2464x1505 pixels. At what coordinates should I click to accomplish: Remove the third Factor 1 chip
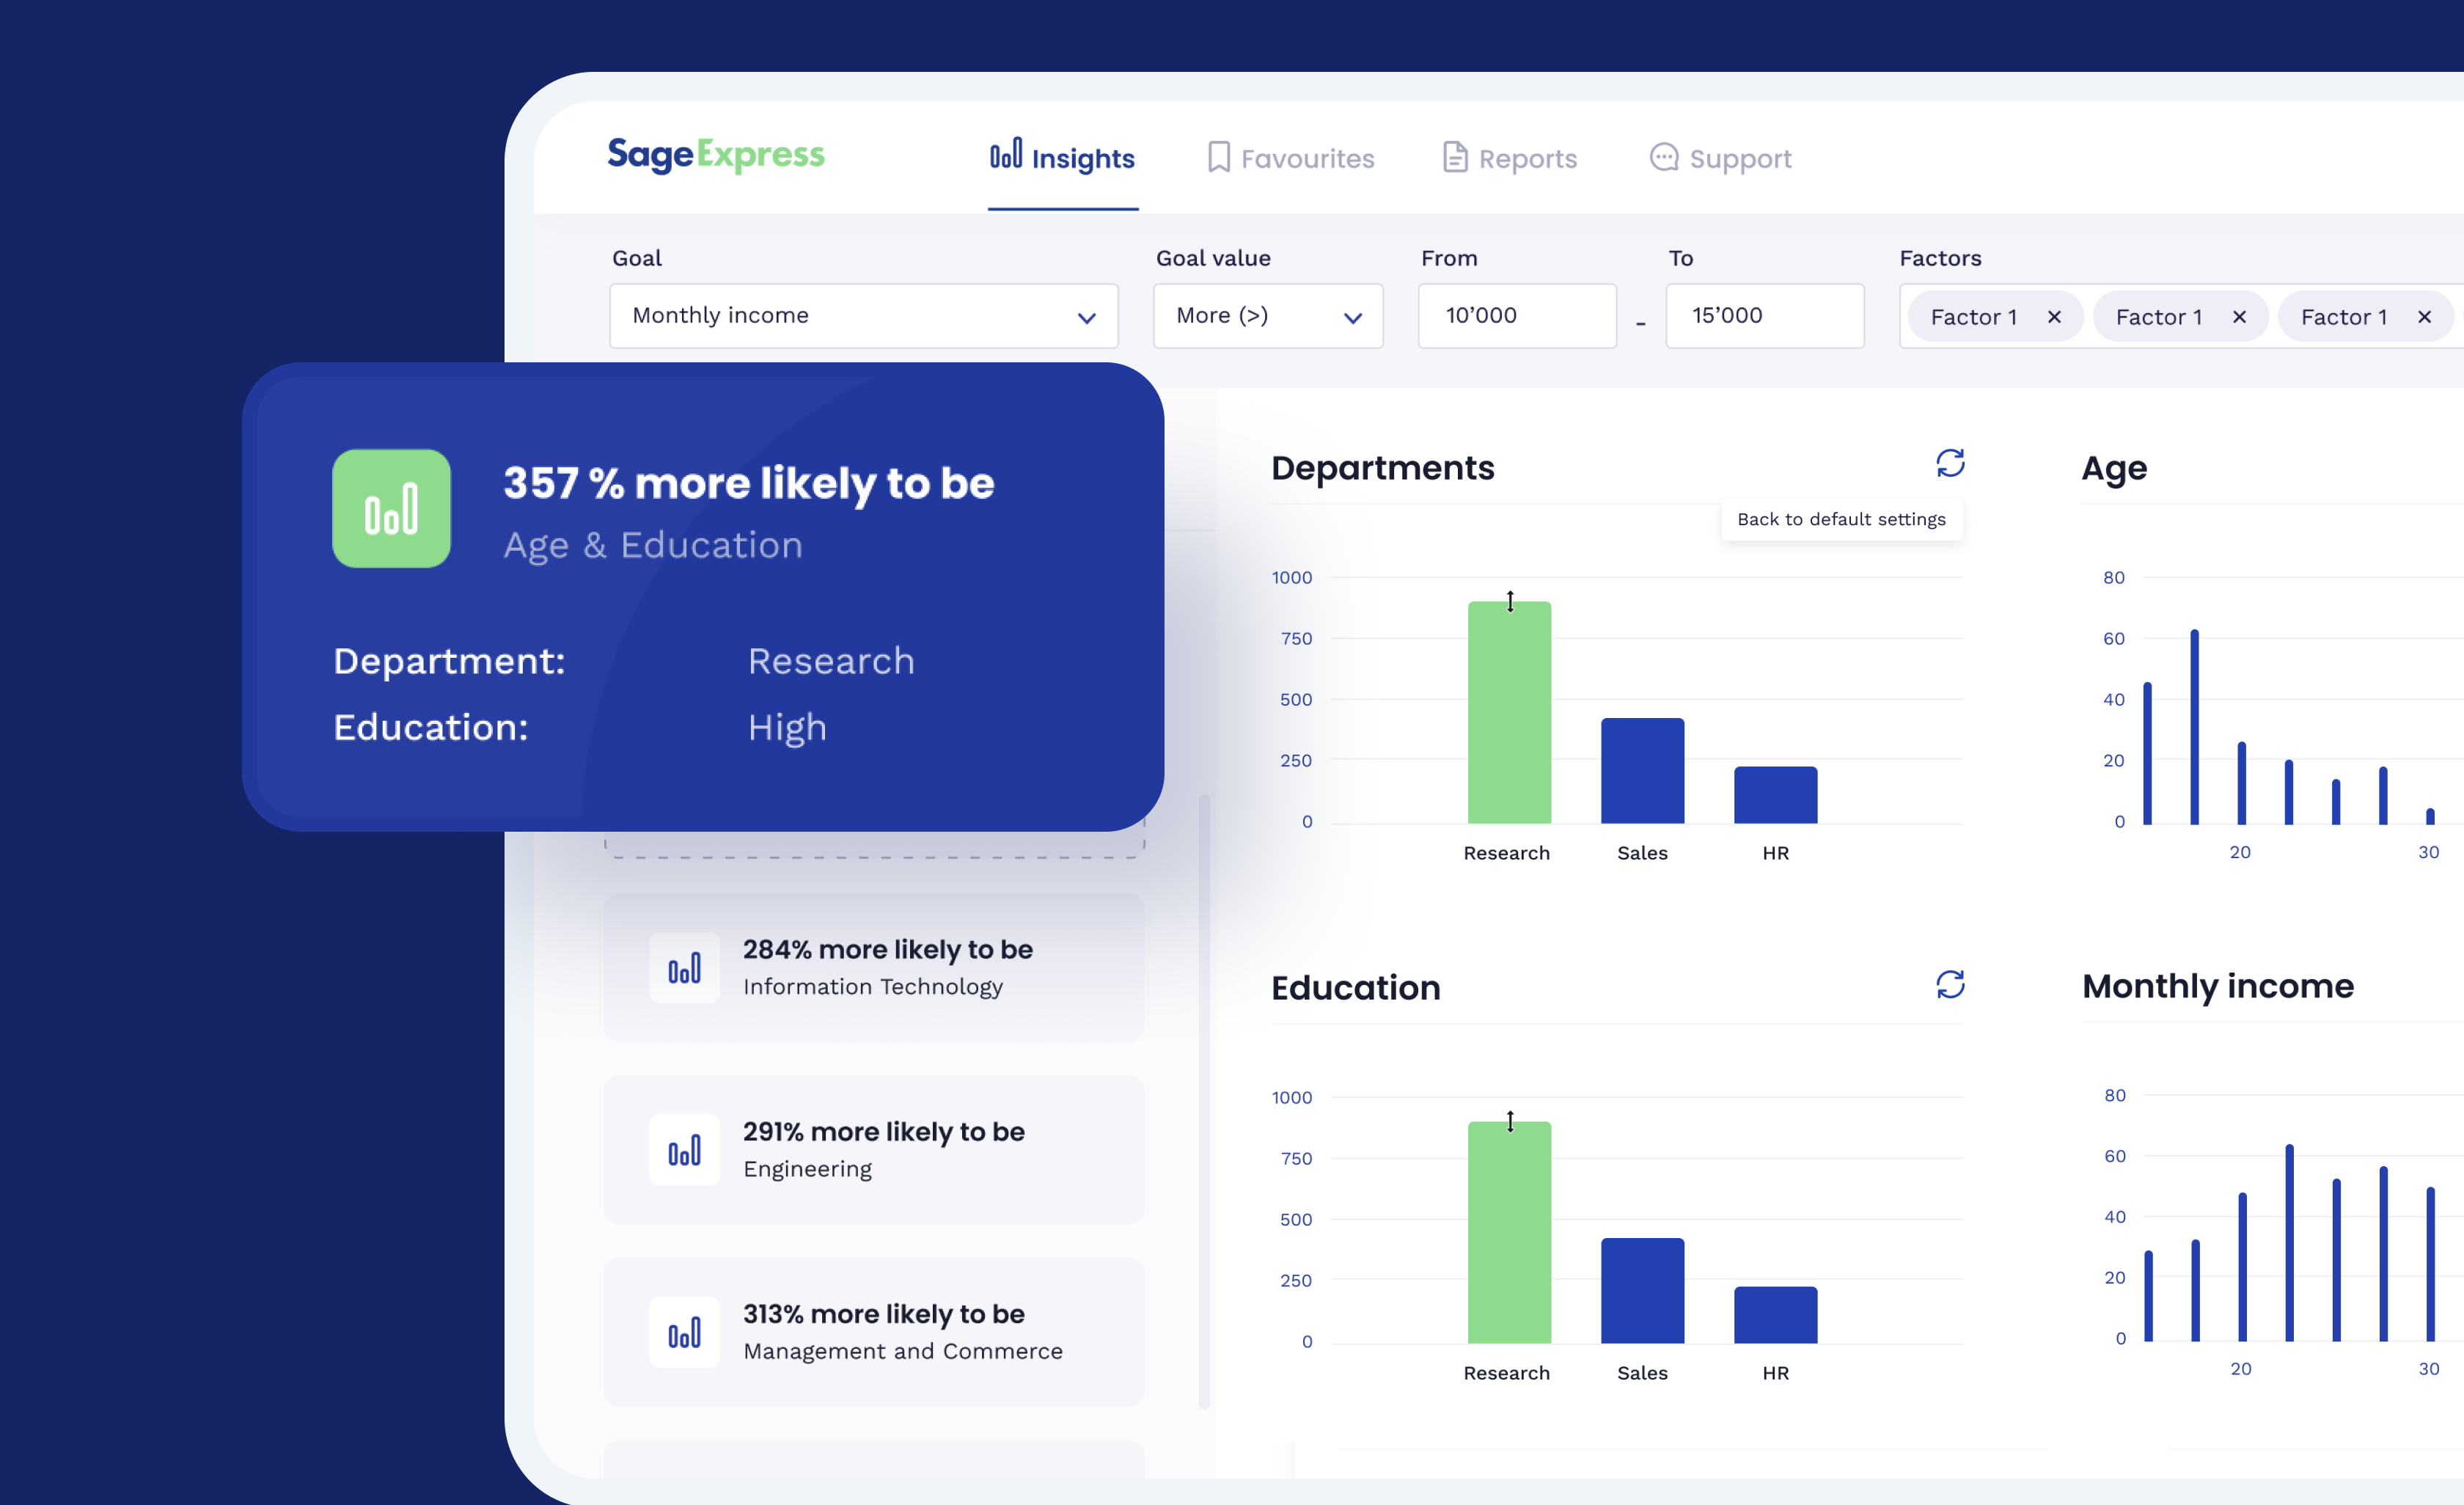pos(2424,317)
